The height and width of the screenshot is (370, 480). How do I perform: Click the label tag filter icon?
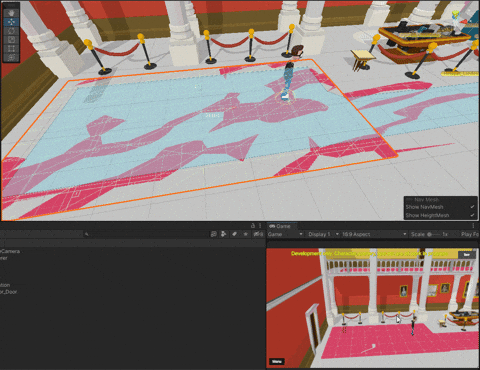point(235,234)
